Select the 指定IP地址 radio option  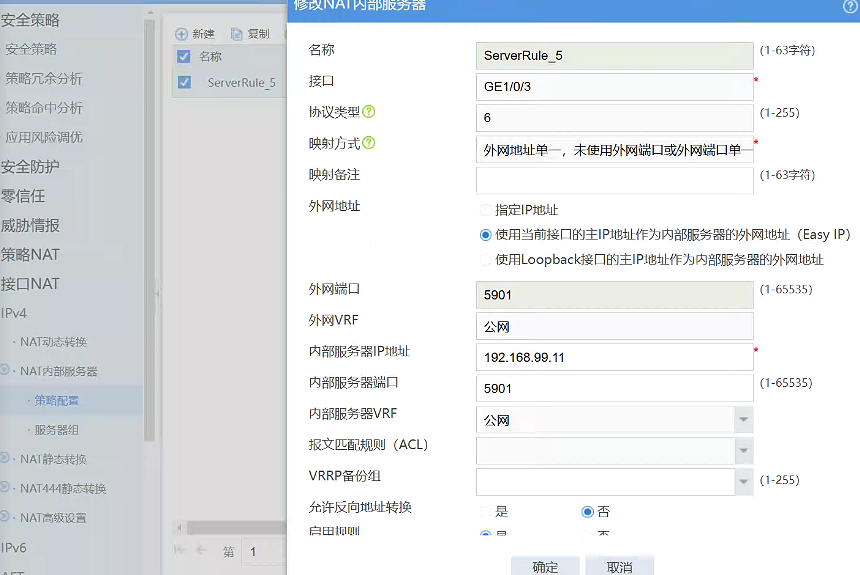[485, 210]
